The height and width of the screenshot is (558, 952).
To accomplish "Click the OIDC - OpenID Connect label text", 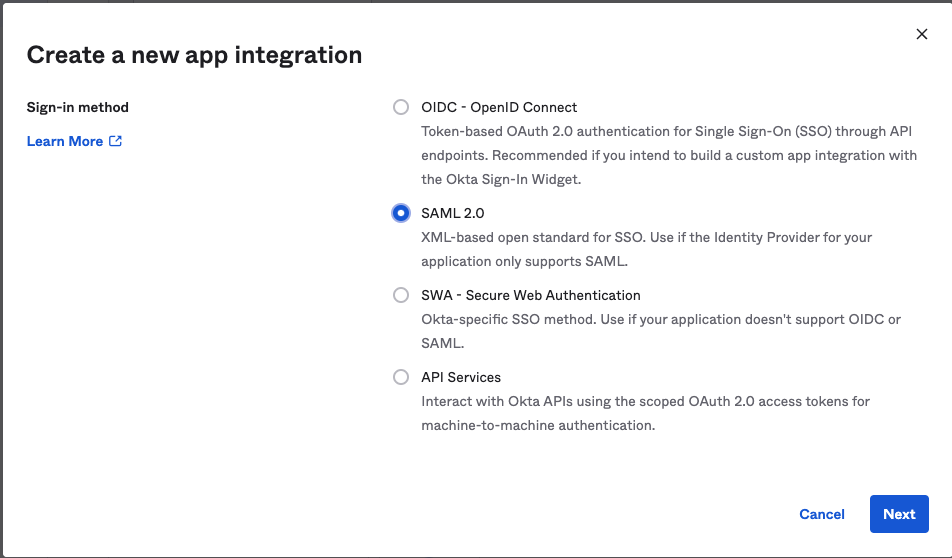I will click(x=499, y=107).
